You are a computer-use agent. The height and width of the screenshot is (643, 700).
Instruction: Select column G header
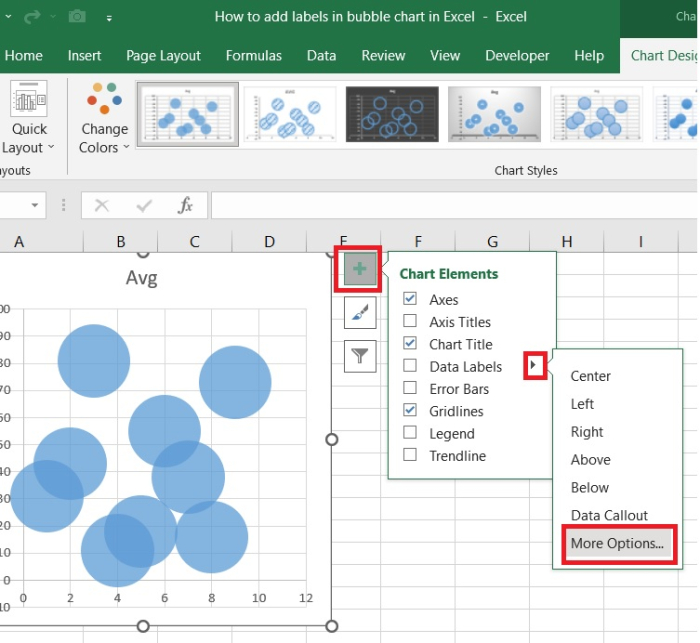pyautogui.click(x=492, y=242)
